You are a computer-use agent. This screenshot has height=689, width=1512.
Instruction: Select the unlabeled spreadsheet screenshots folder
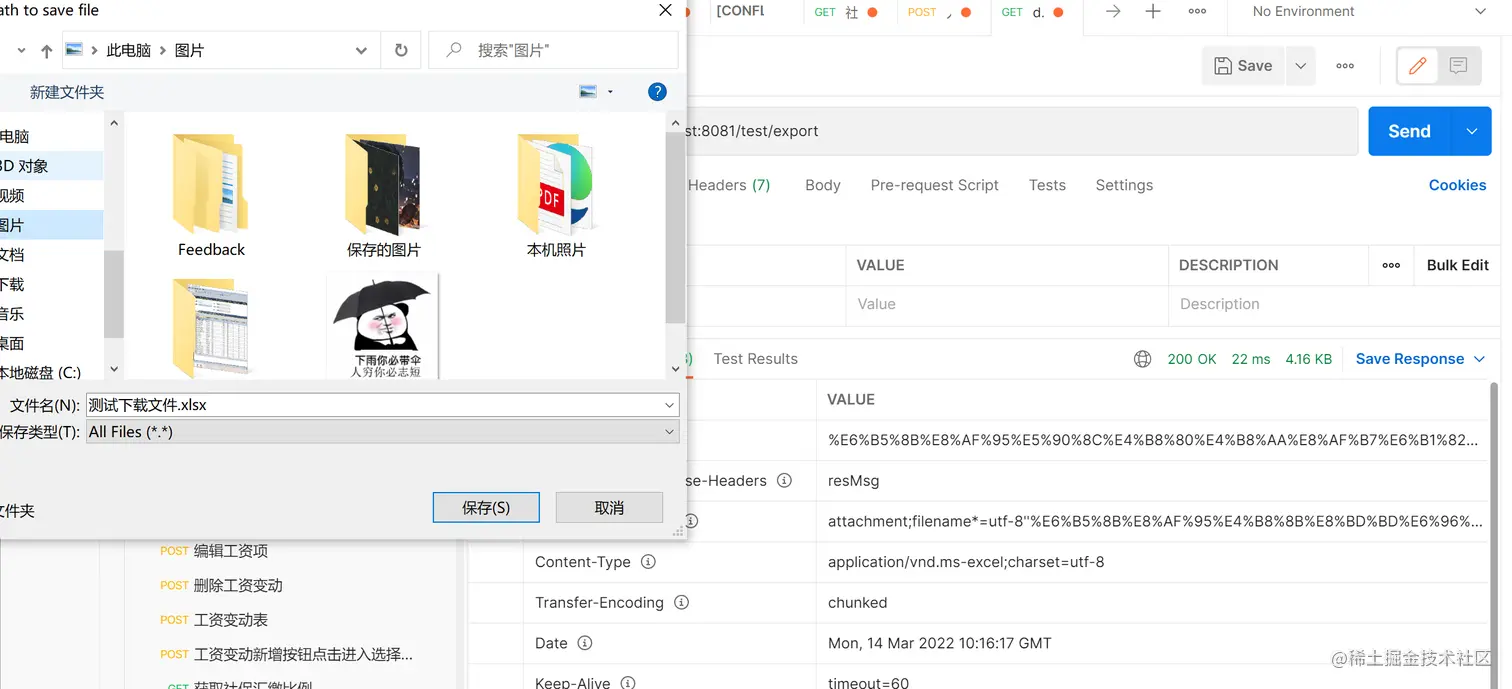[x=211, y=327]
